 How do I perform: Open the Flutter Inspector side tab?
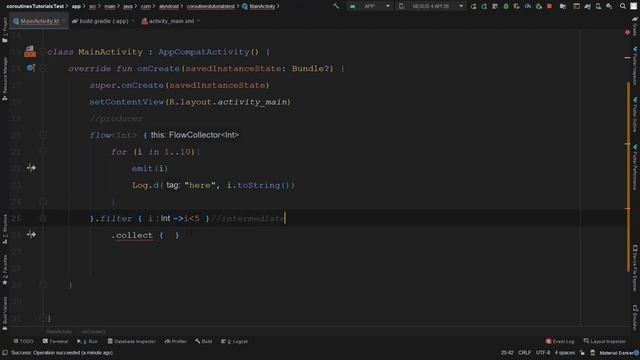635,65
